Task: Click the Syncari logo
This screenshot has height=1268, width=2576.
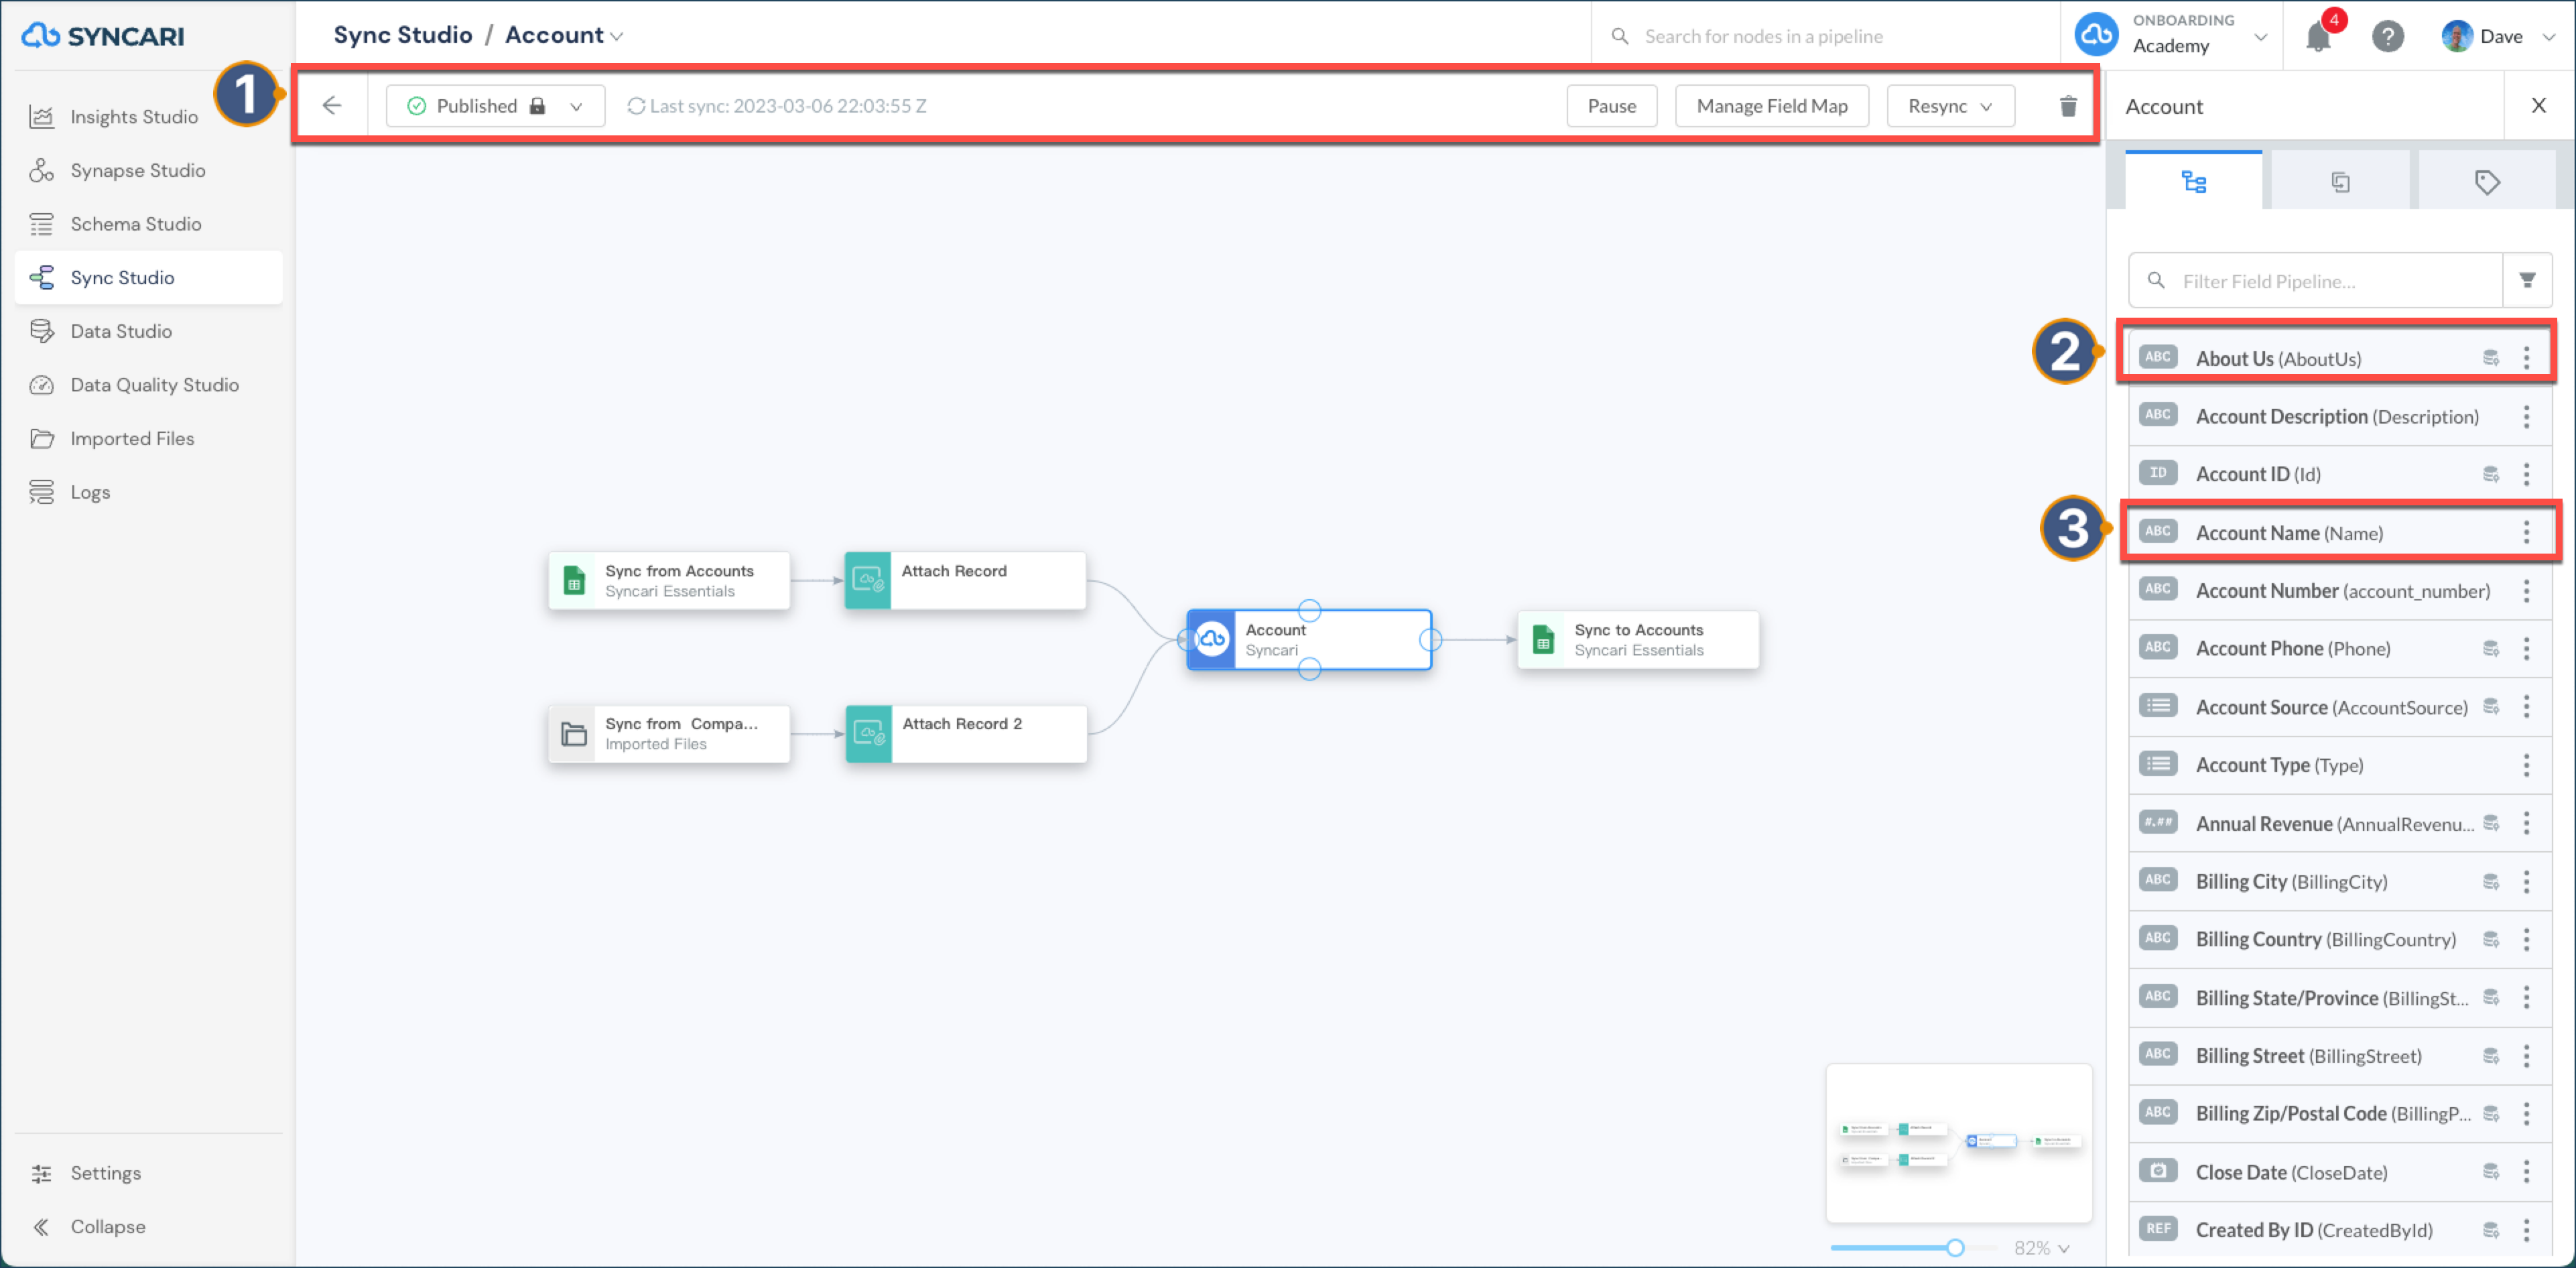Action: click(103, 36)
